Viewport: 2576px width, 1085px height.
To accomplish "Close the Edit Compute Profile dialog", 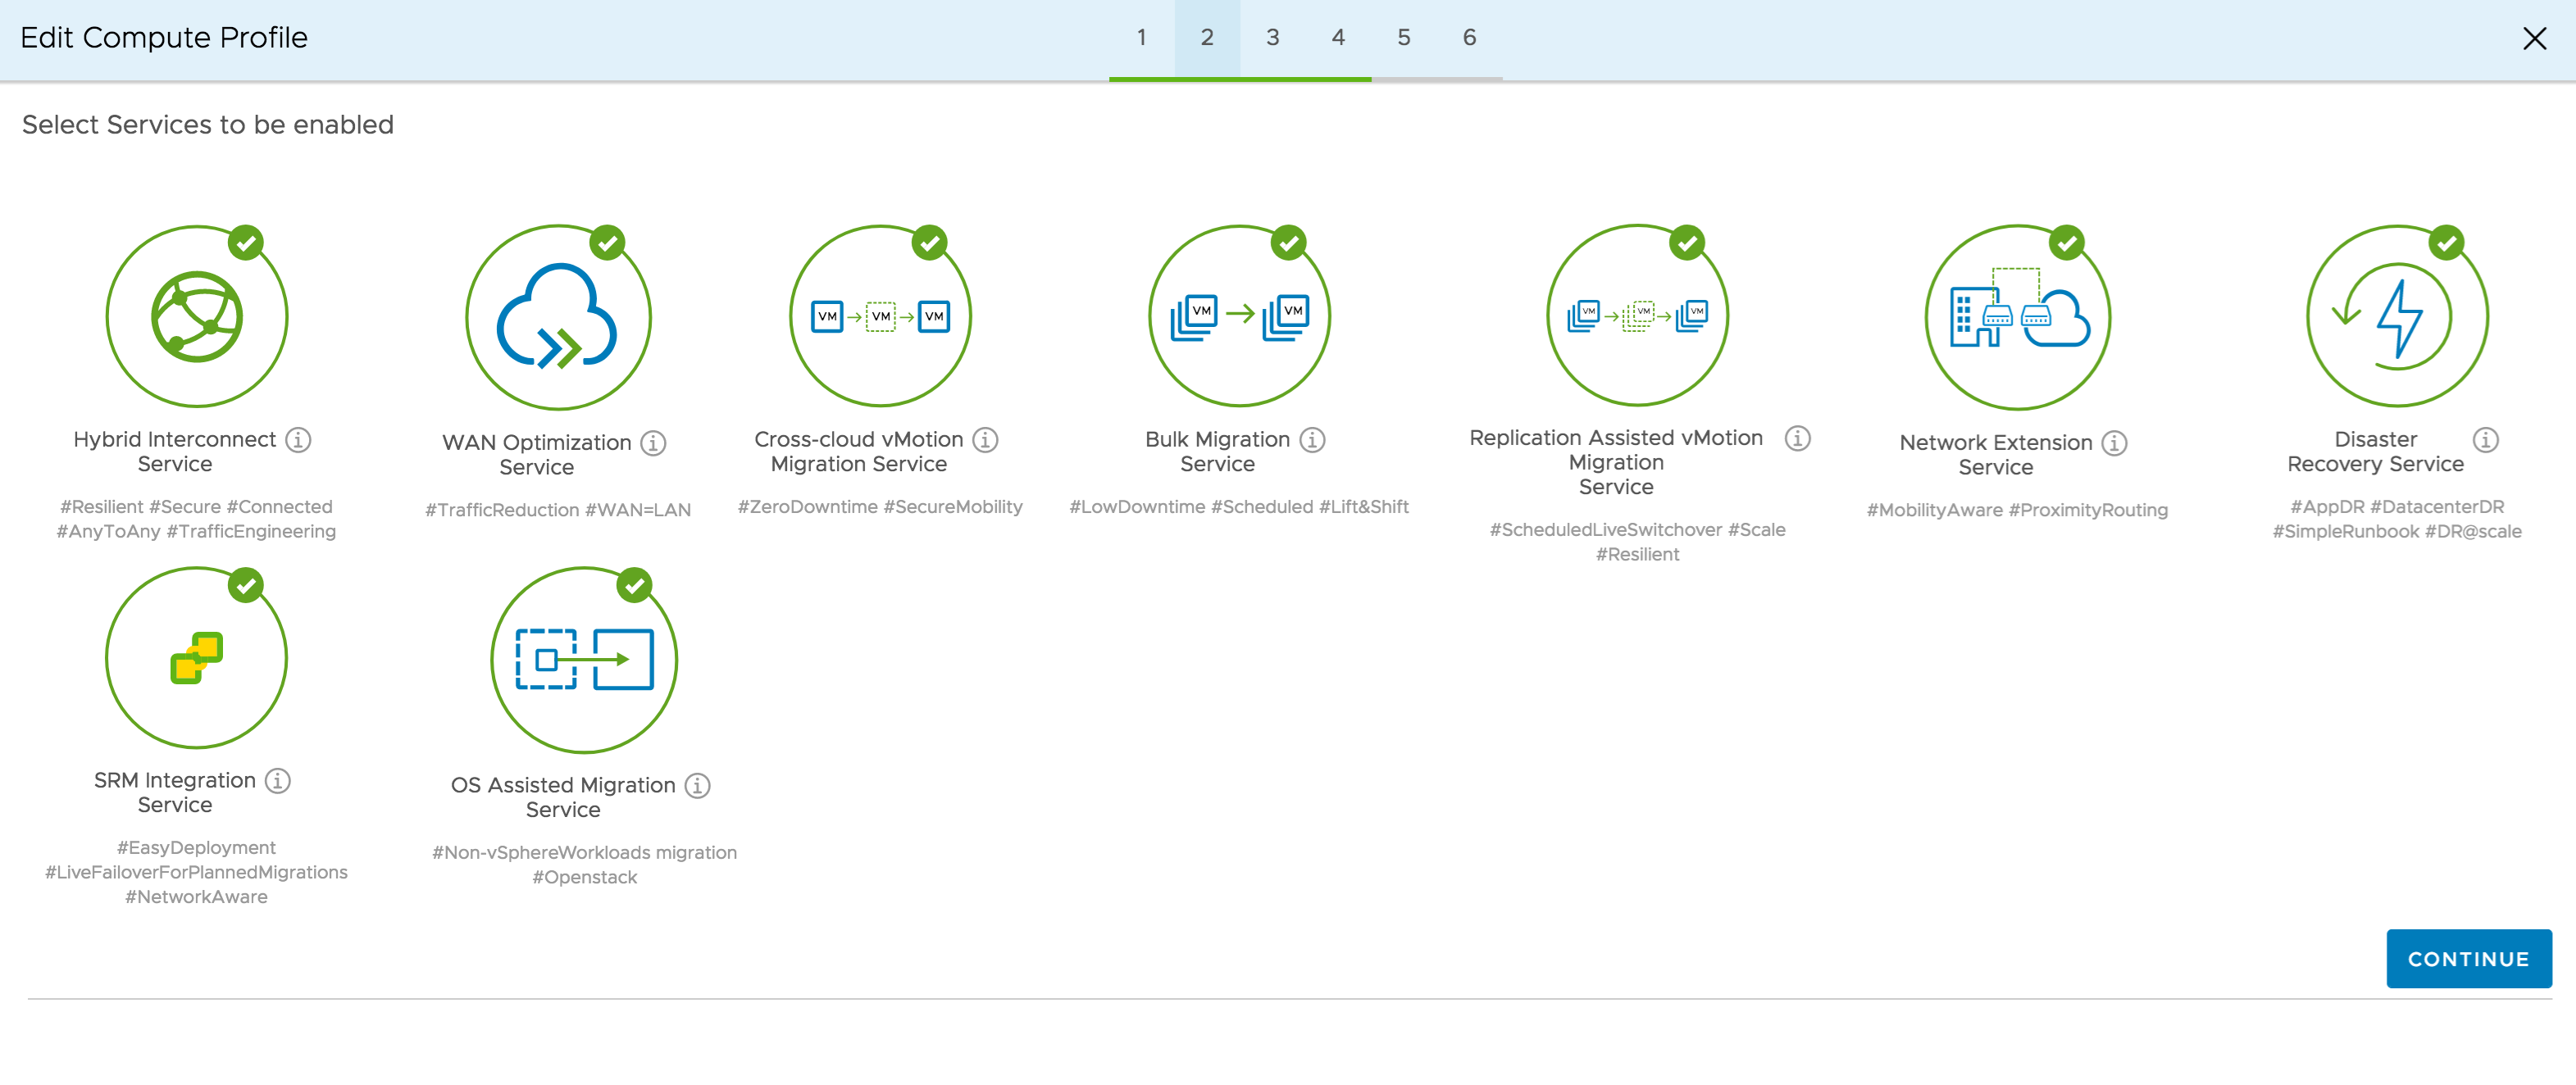I will tap(2534, 39).
